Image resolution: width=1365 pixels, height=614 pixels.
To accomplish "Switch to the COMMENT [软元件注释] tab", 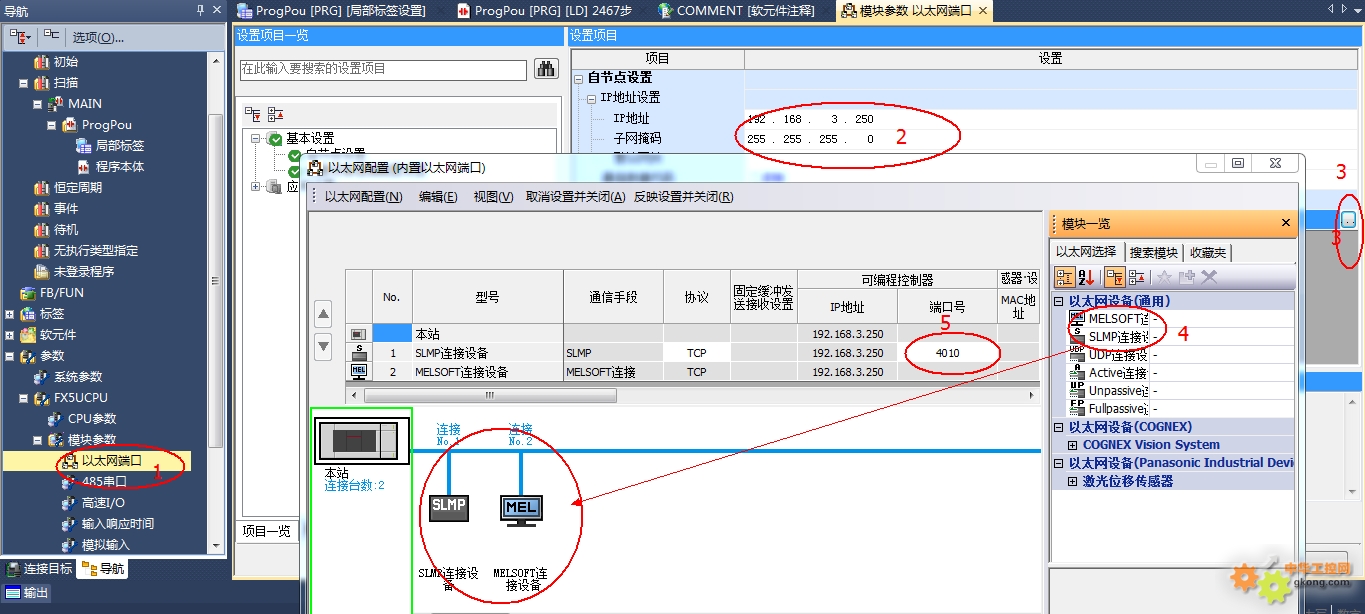I will click(x=736, y=11).
